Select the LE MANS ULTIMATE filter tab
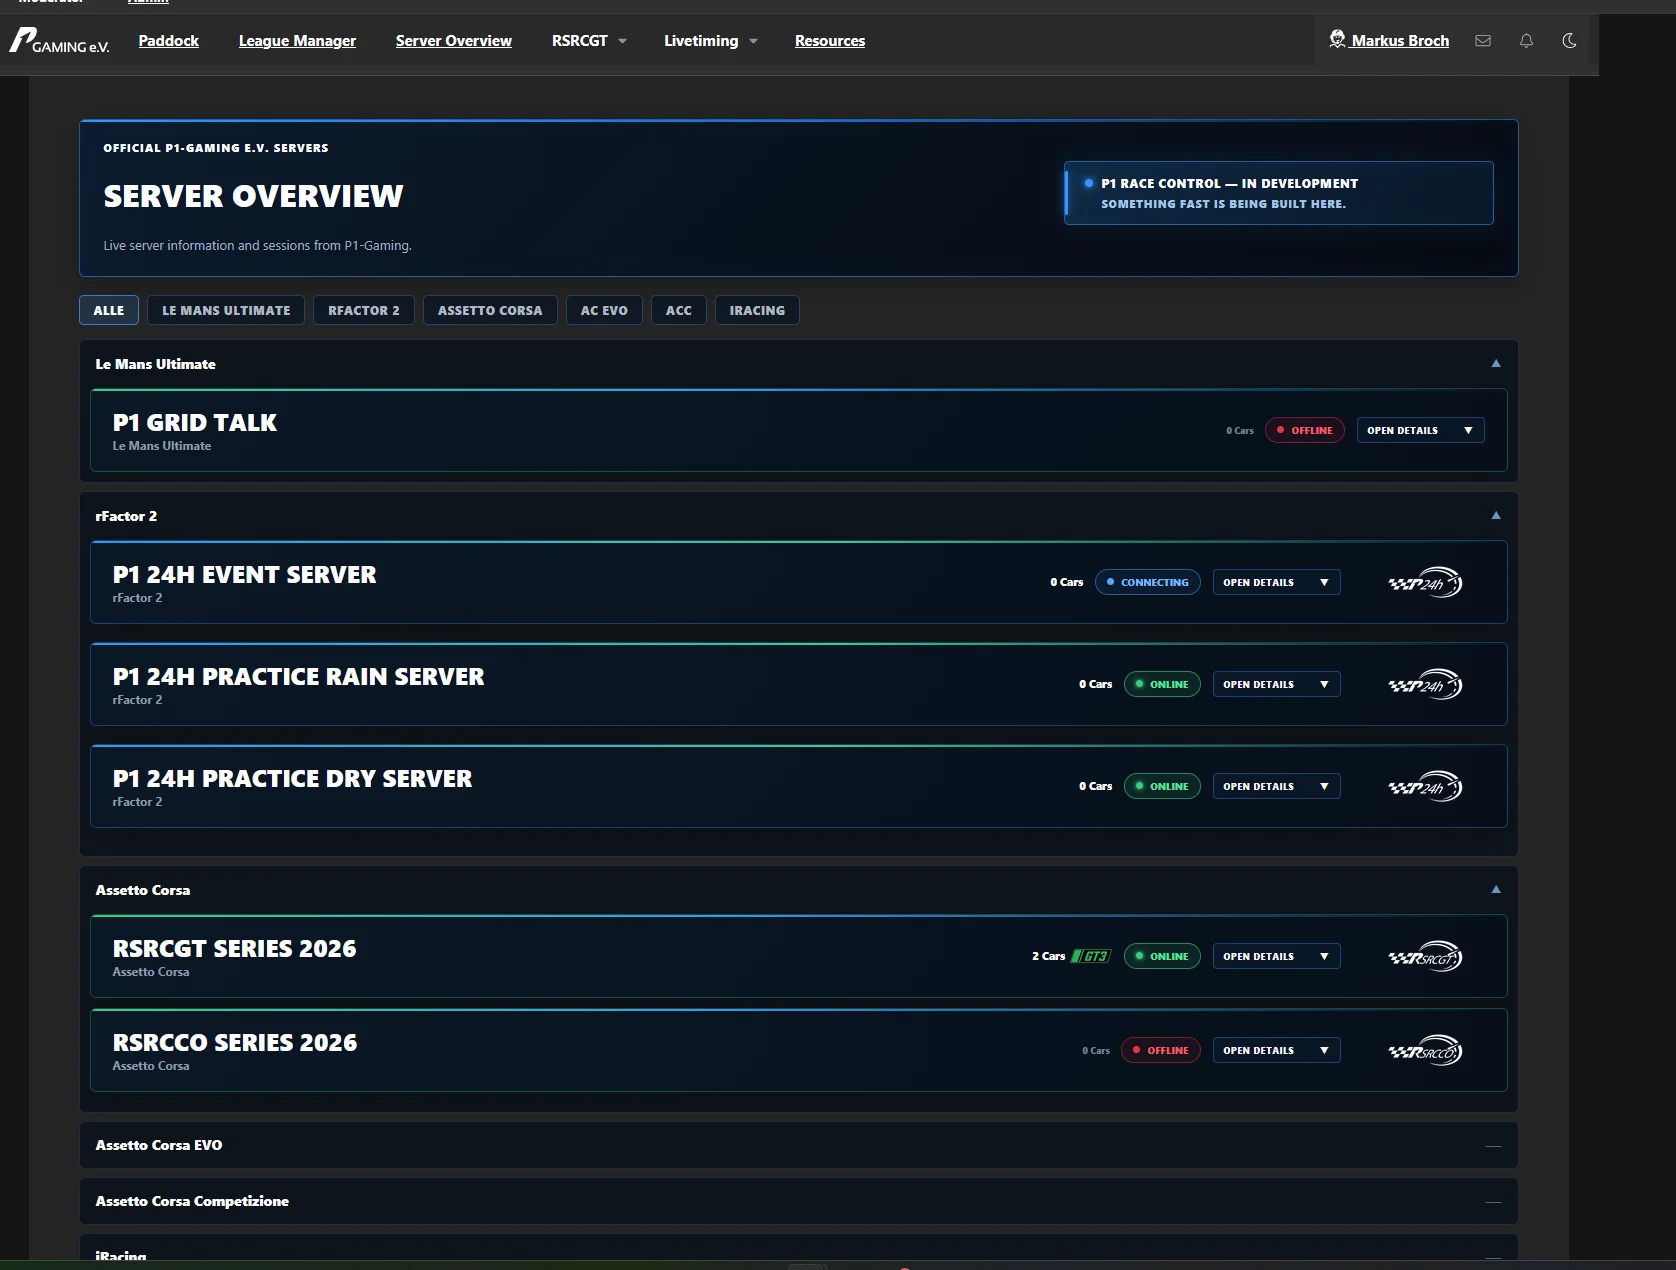1676x1270 pixels. click(226, 310)
